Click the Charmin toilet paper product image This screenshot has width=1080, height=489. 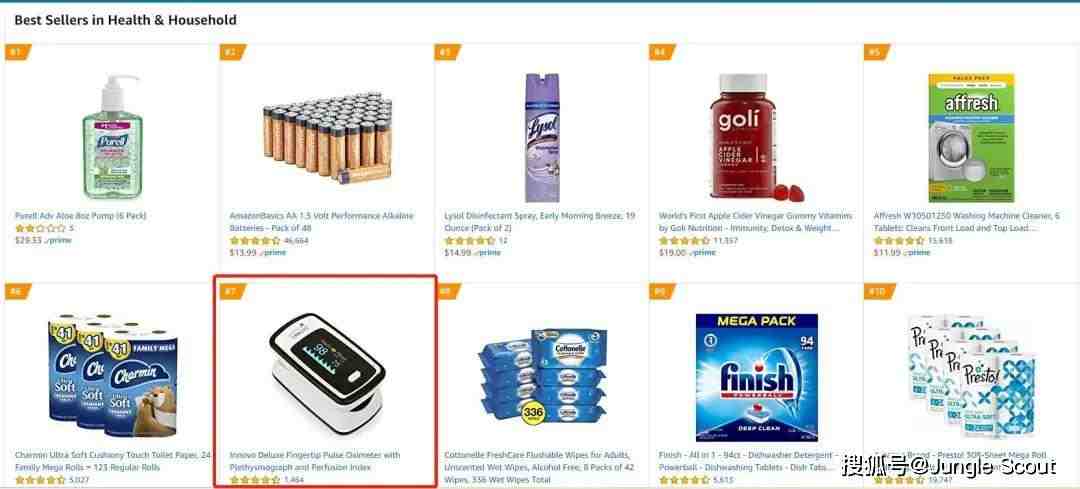pyautogui.click(x=114, y=375)
